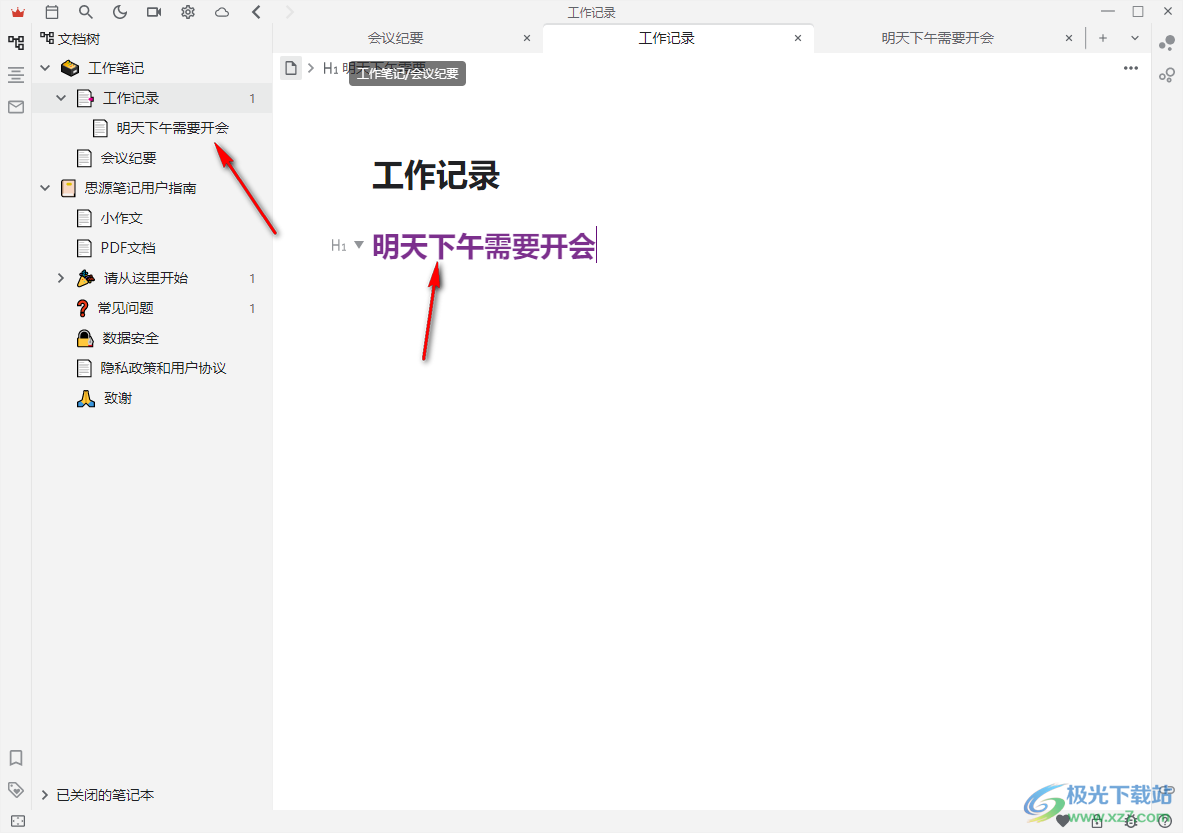Show the tags panel
1183x833 pixels.
[16, 790]
